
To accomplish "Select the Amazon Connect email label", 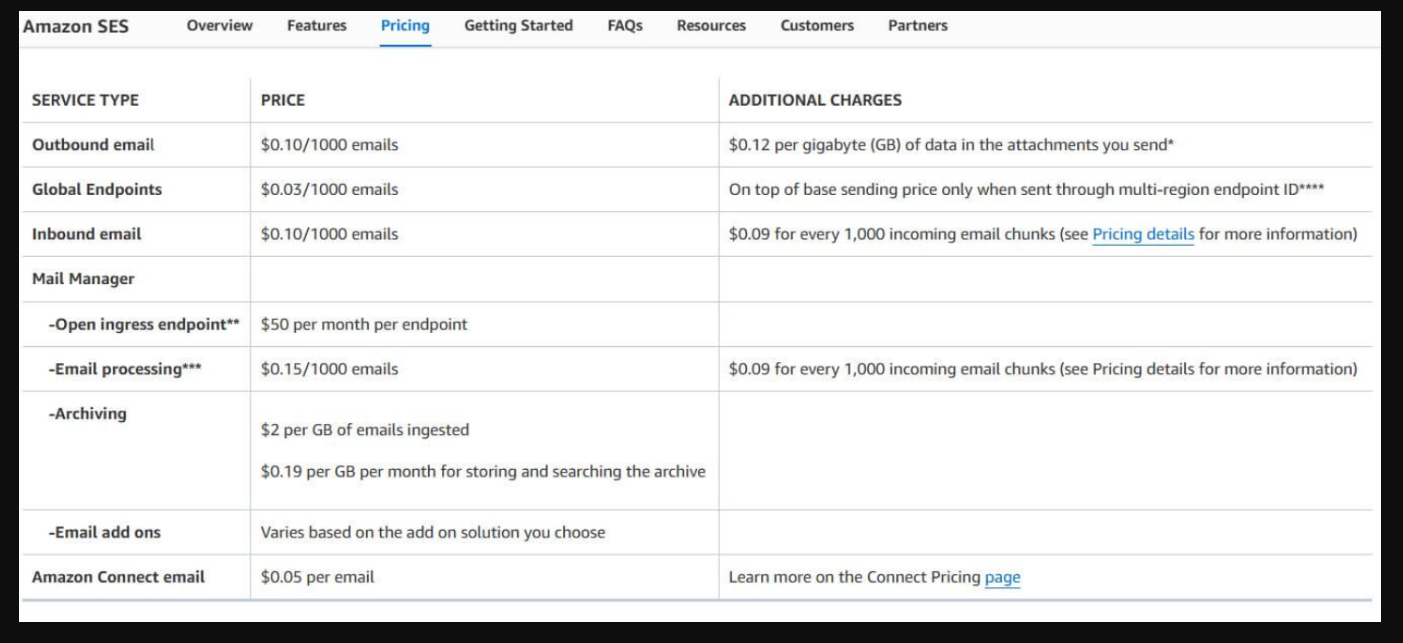I will click(118, 577).
